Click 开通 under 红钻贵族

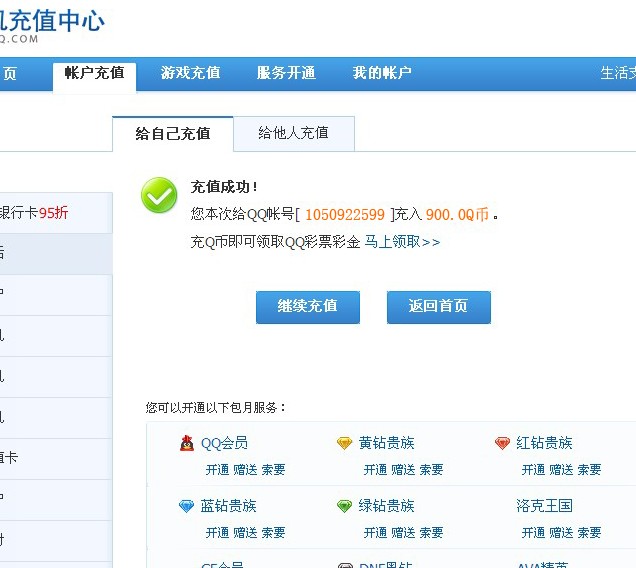click(533, 470)
